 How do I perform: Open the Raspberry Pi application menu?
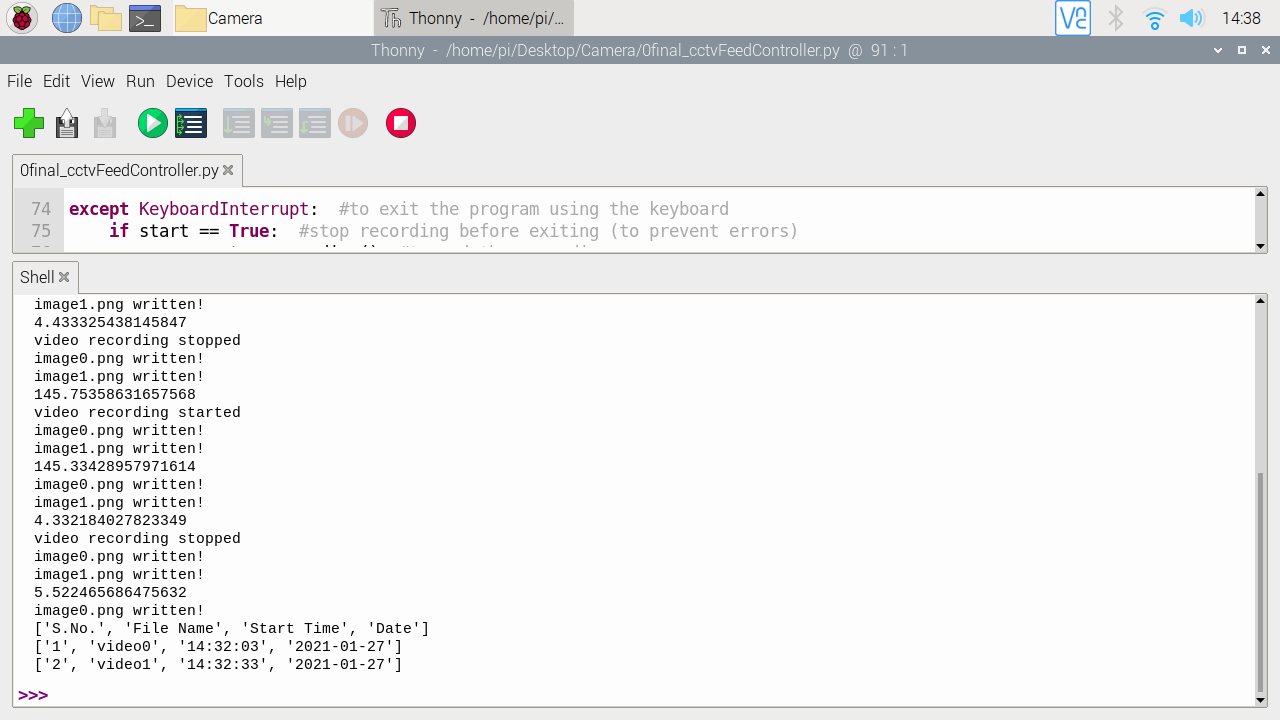pos(20,17)
